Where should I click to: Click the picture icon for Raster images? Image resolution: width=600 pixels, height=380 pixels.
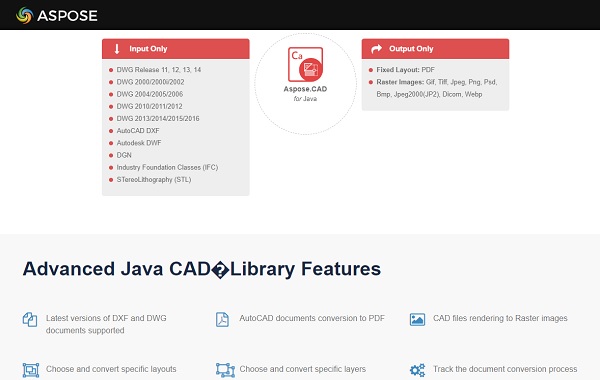click(x=417, y=320)
